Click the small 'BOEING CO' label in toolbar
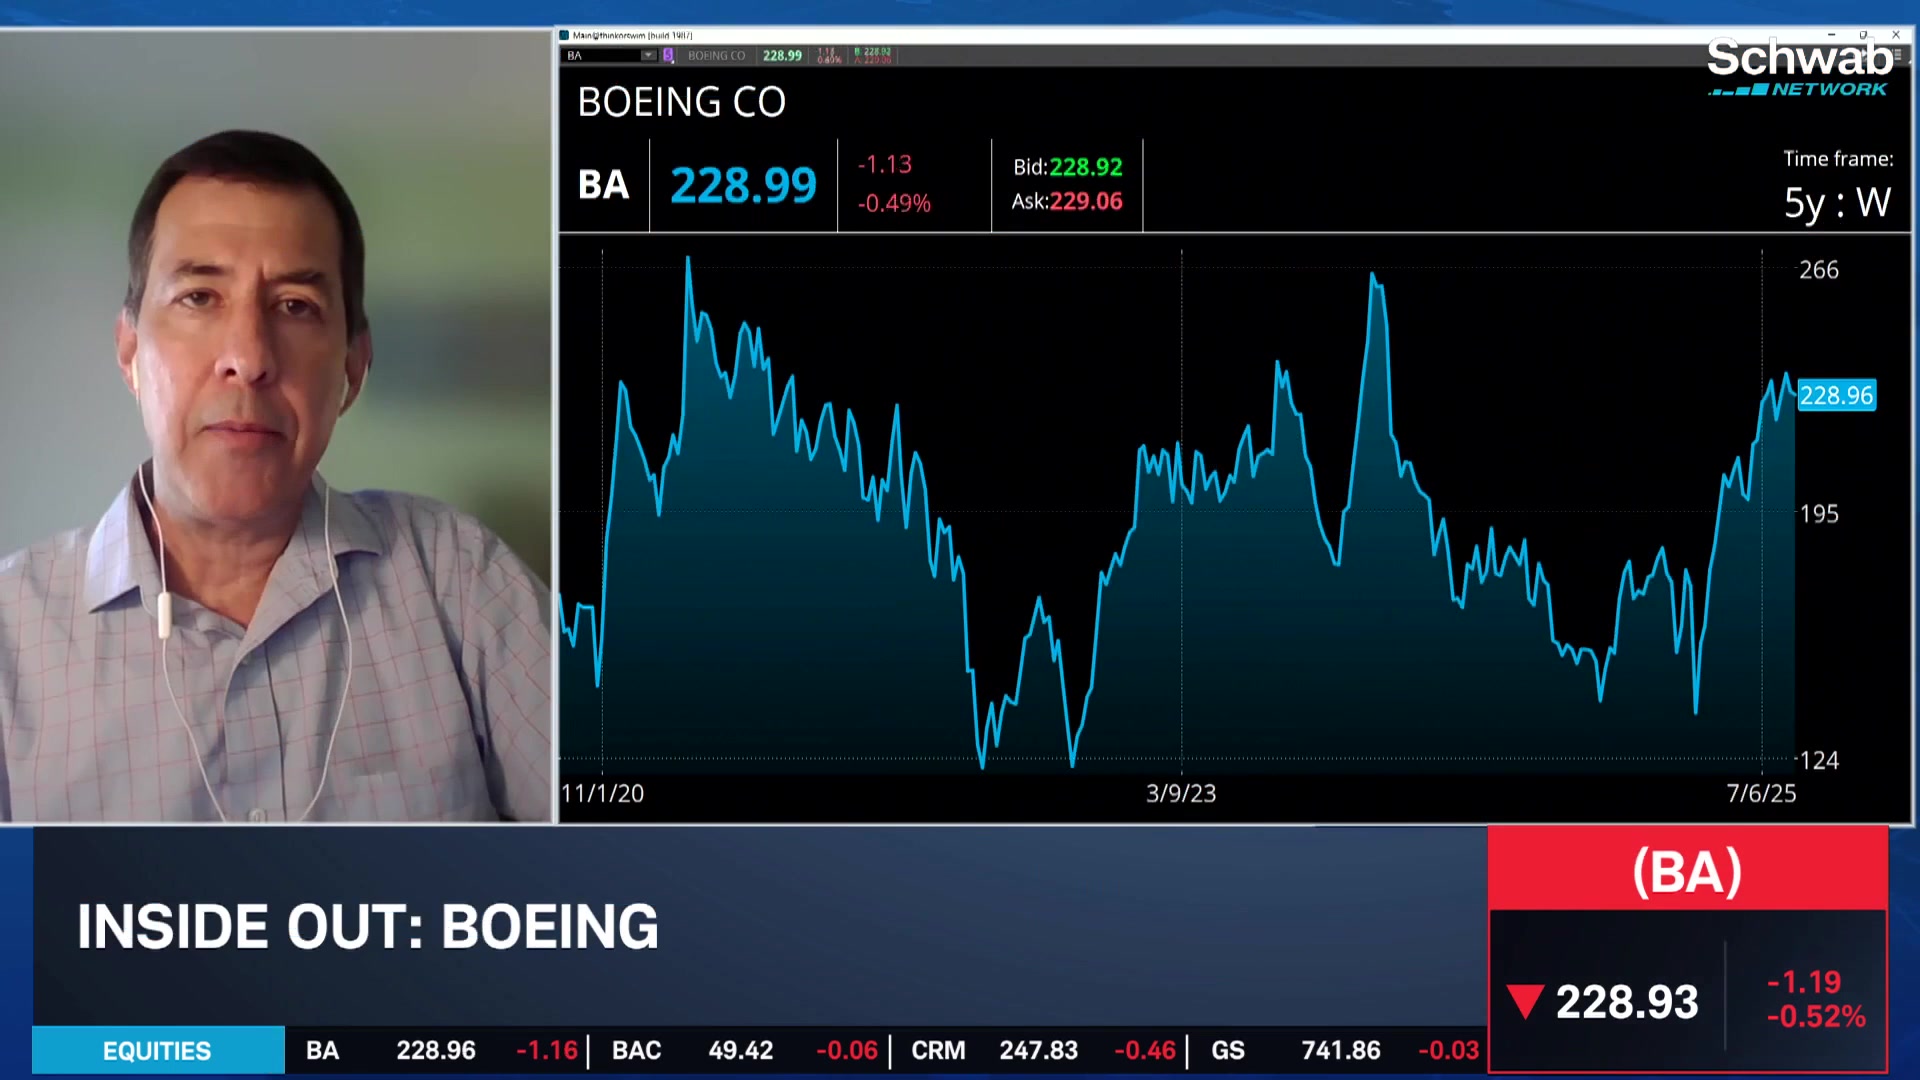This screenshot has height=1080, width=1920. (x=716, y=56)
